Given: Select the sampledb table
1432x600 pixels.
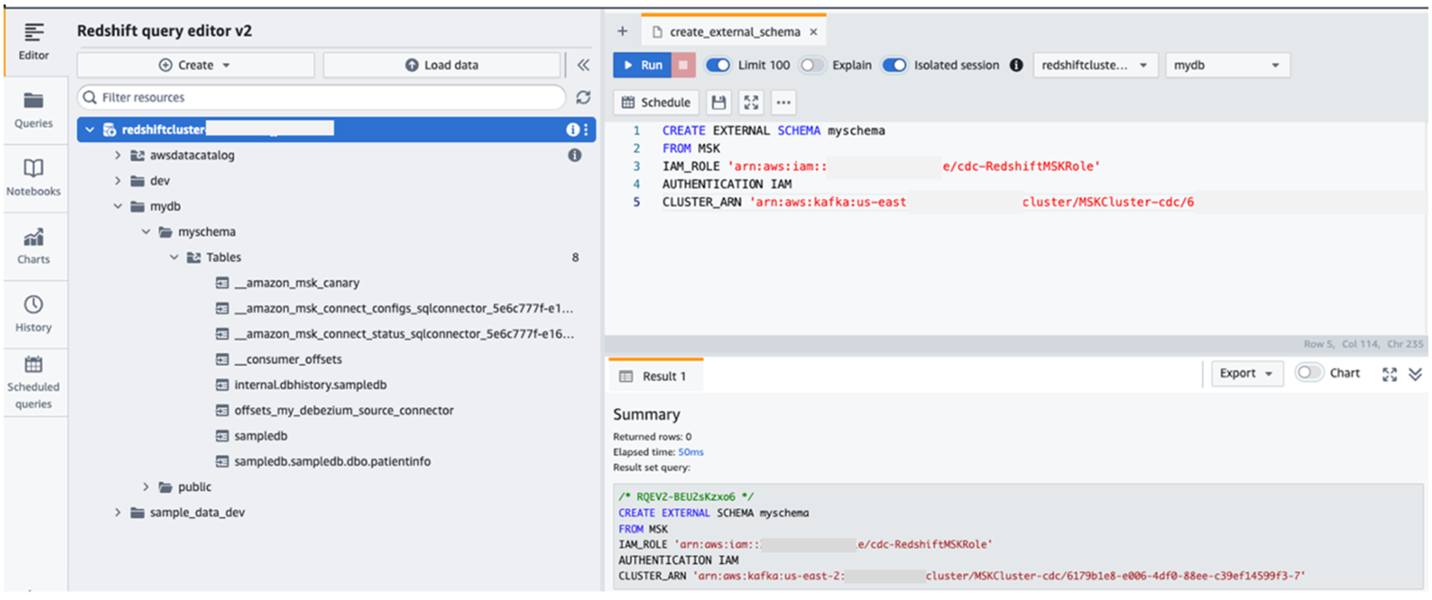Looking at the screenshot, I should 251,436.
